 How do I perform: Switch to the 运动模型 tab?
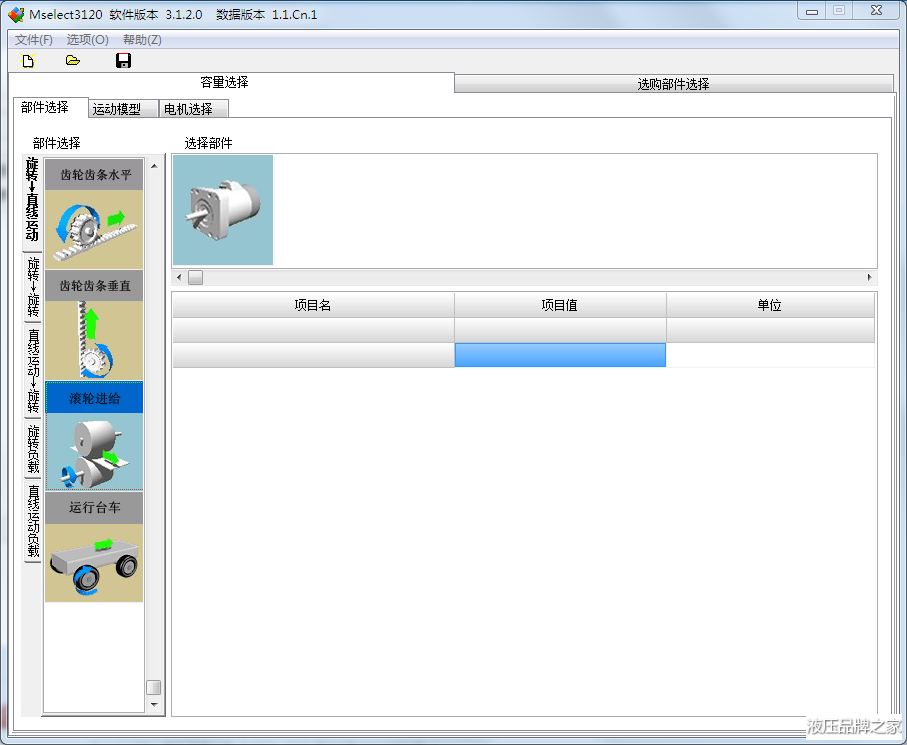click(117, 109)
